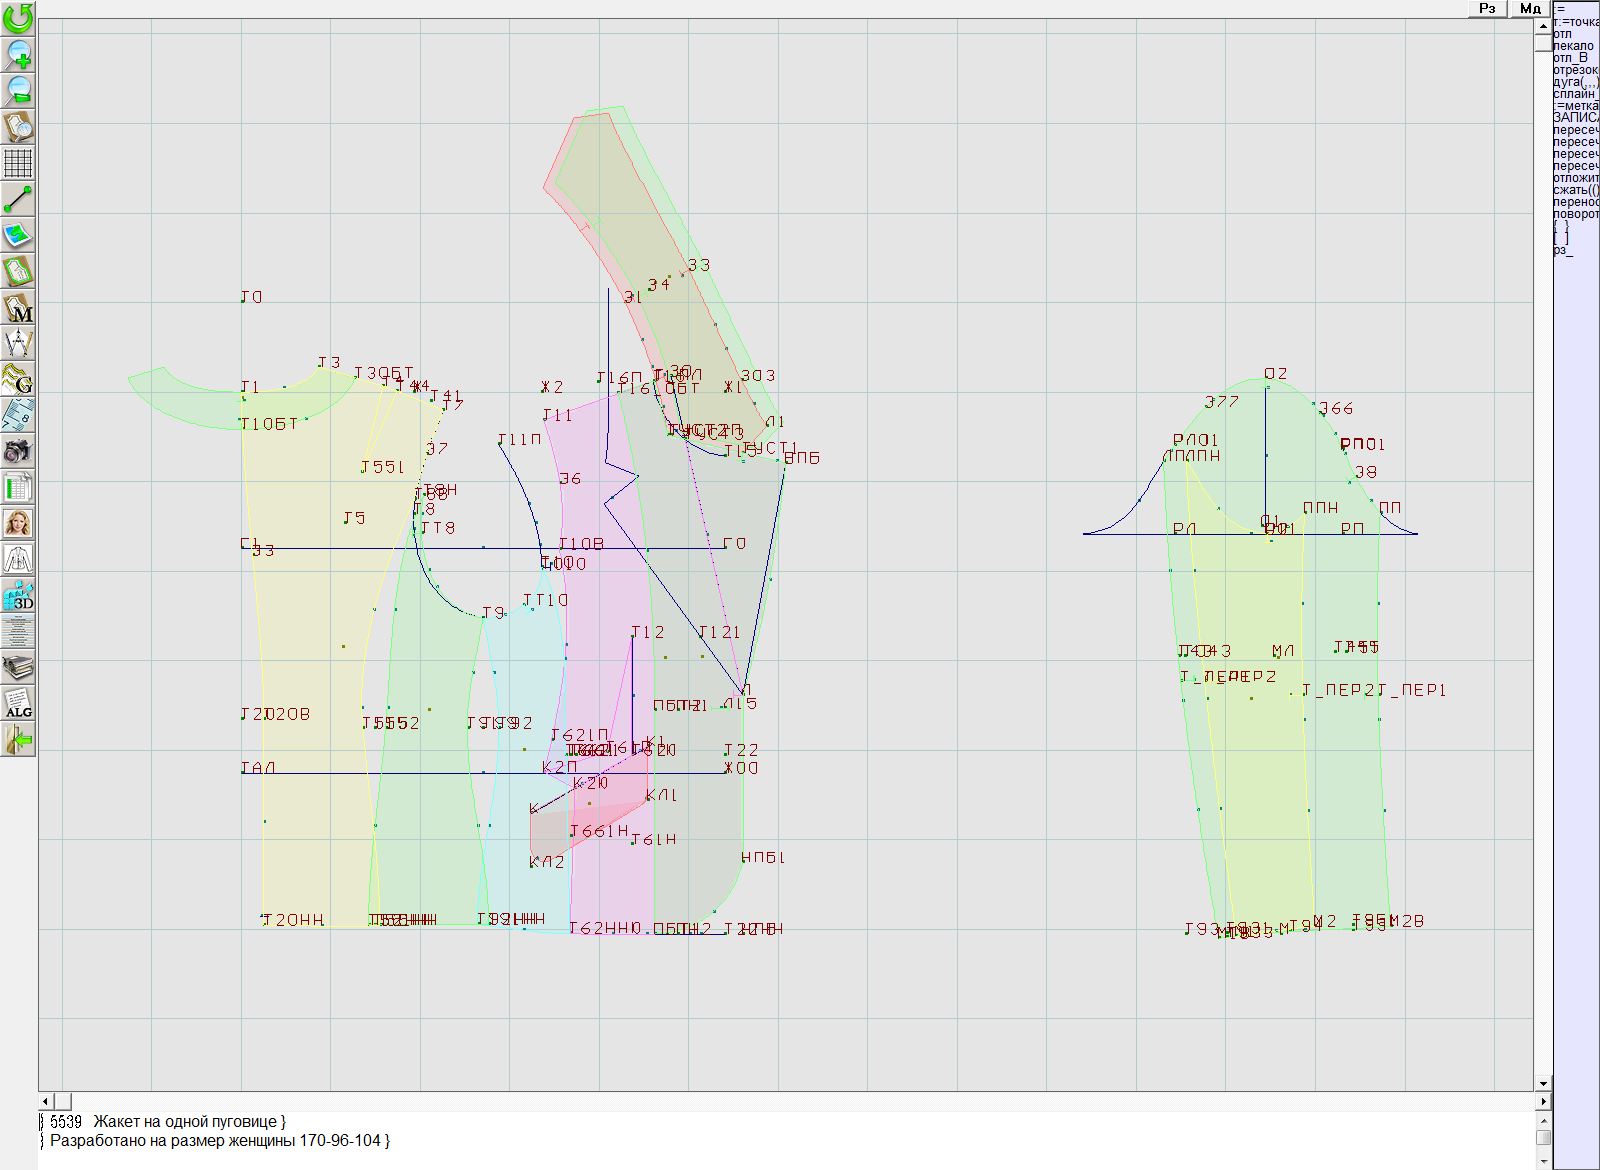
Task: Open the ALG algorithm document icon
Action: (18, 703)
